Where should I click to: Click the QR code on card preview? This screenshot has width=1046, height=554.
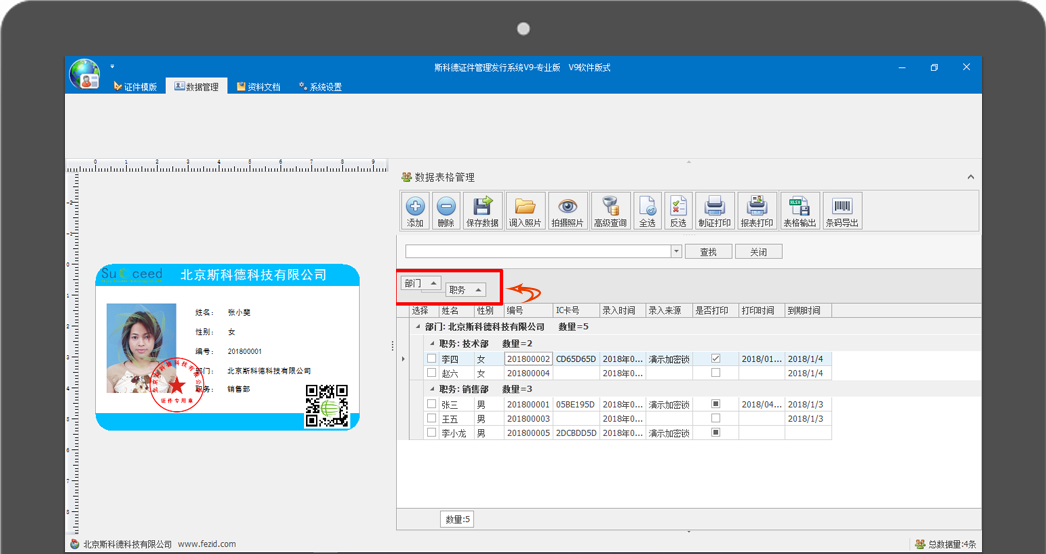tap(327, 406)
